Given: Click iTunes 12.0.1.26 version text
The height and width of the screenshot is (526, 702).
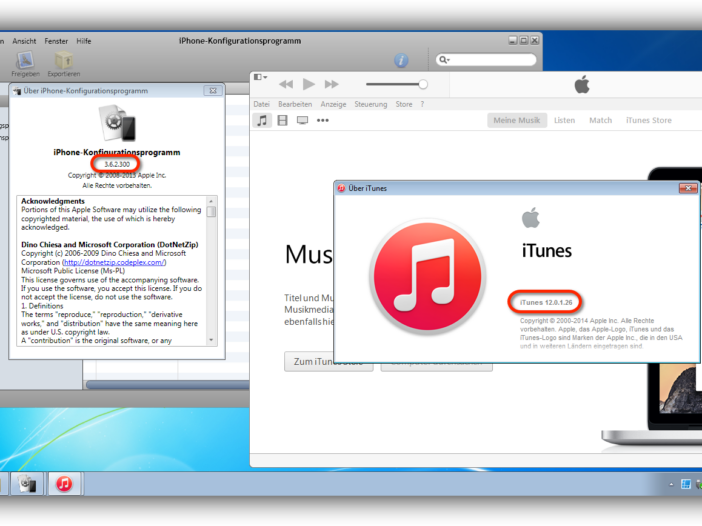Looking at the screenshot, I should 546,303.
